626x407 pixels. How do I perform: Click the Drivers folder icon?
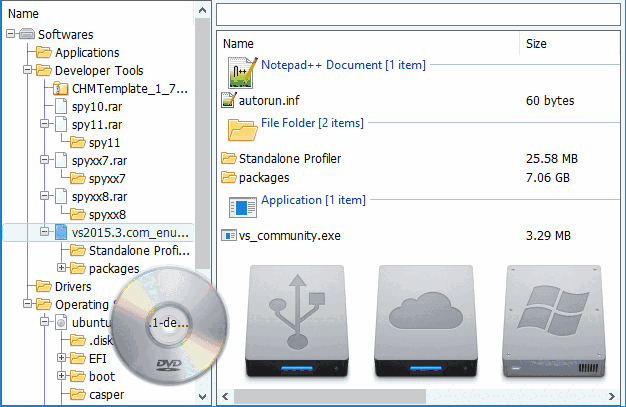[44, 286]
